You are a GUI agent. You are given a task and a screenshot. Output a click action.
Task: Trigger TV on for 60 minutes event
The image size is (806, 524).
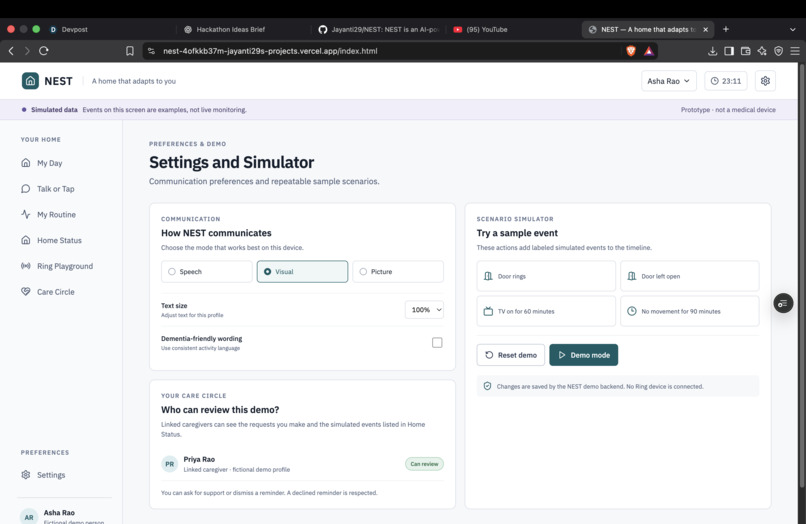546,311
